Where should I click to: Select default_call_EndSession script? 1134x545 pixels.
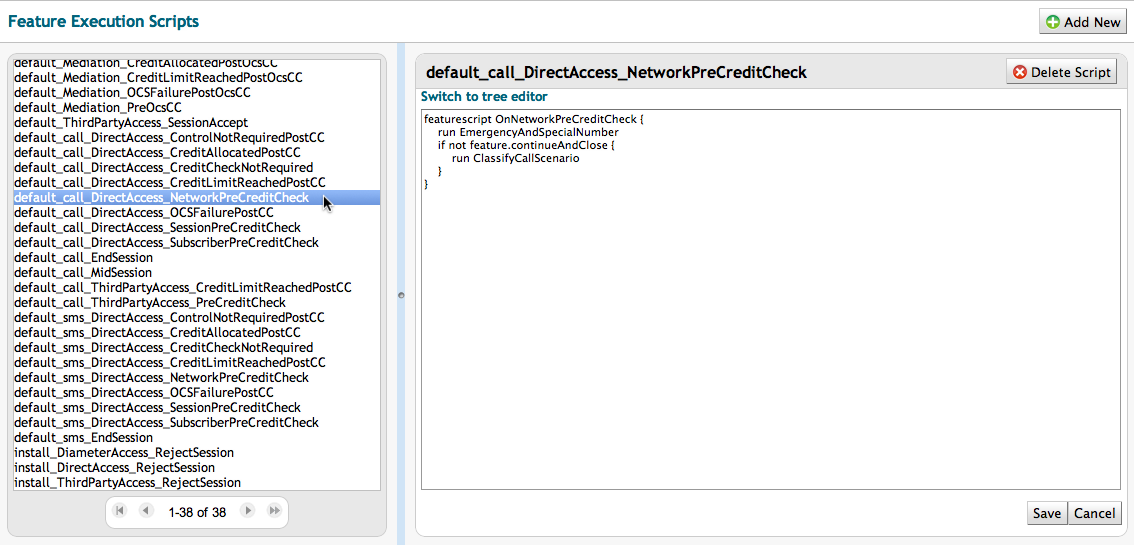point(84,258)
